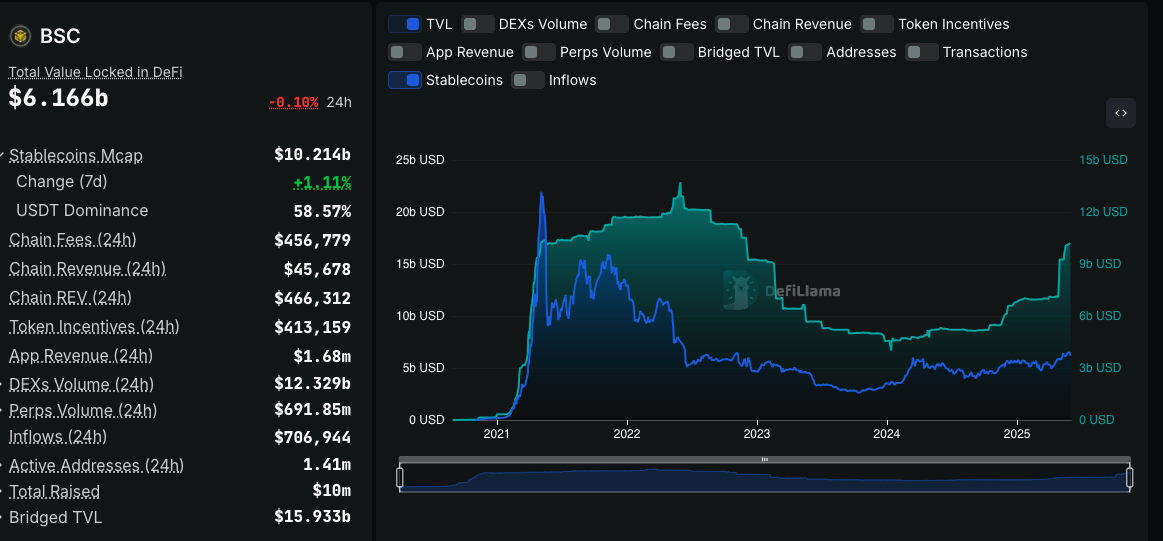Click the DefiLlama watermark logo on chart
This screenshot has width=1163, height=541.
point(739,290)
